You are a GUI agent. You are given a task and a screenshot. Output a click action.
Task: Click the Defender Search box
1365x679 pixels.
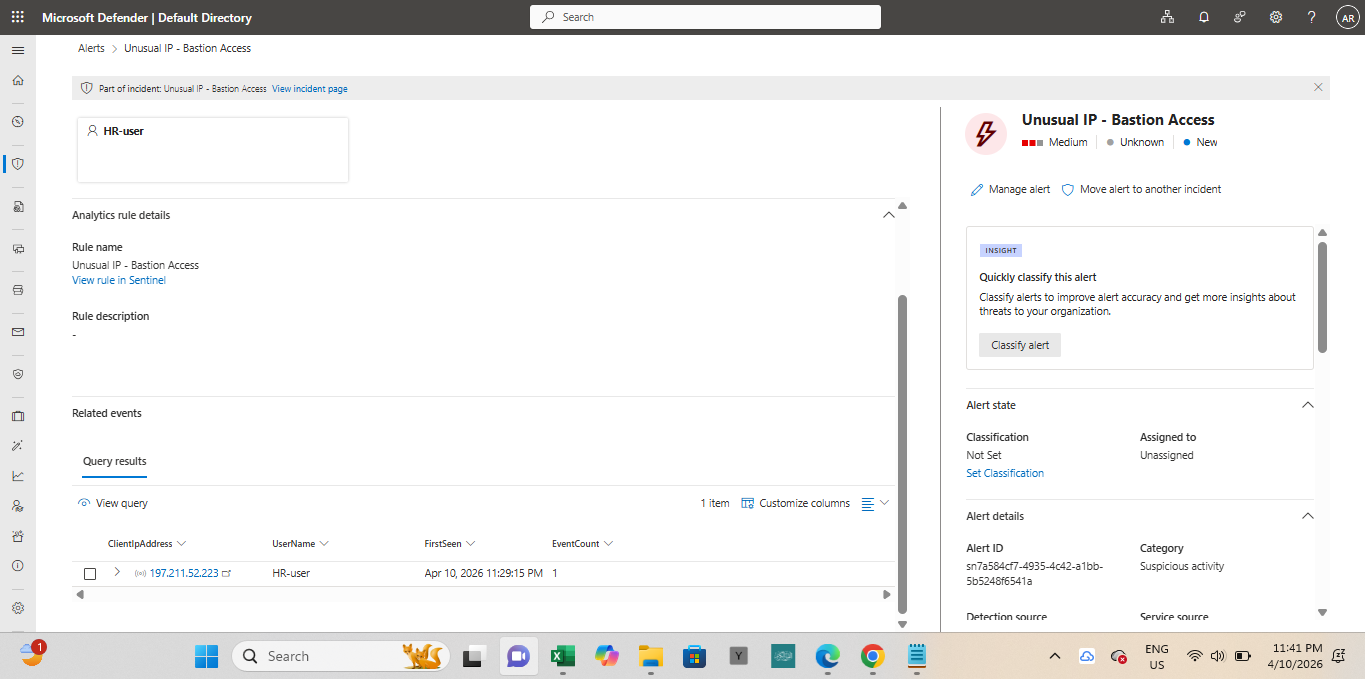[705, 17]
